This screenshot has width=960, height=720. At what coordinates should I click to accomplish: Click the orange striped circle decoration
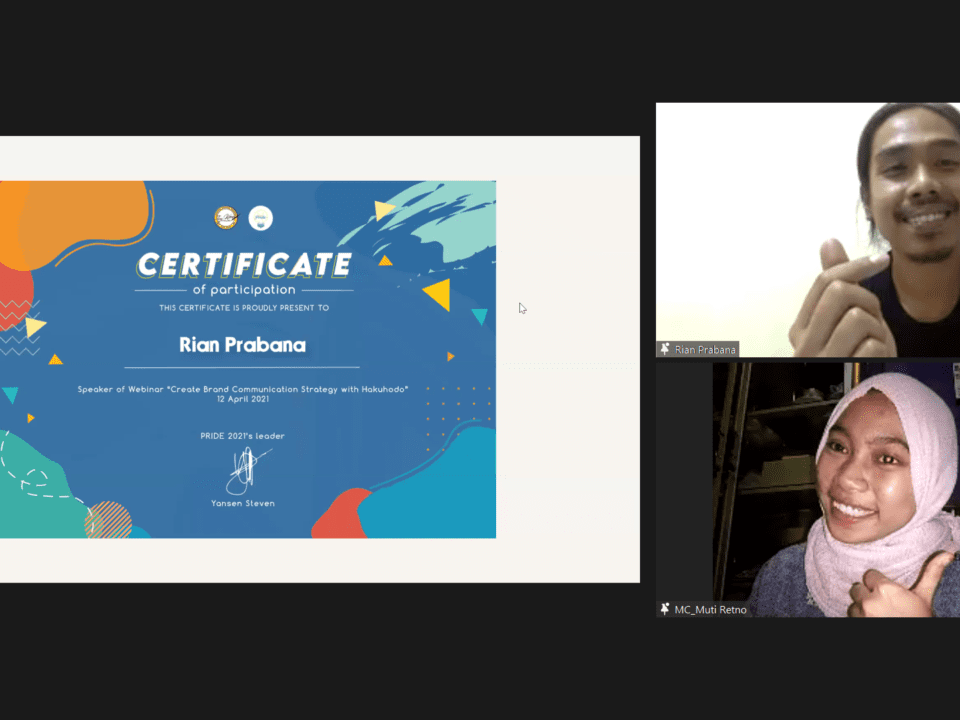click(108, 520)
